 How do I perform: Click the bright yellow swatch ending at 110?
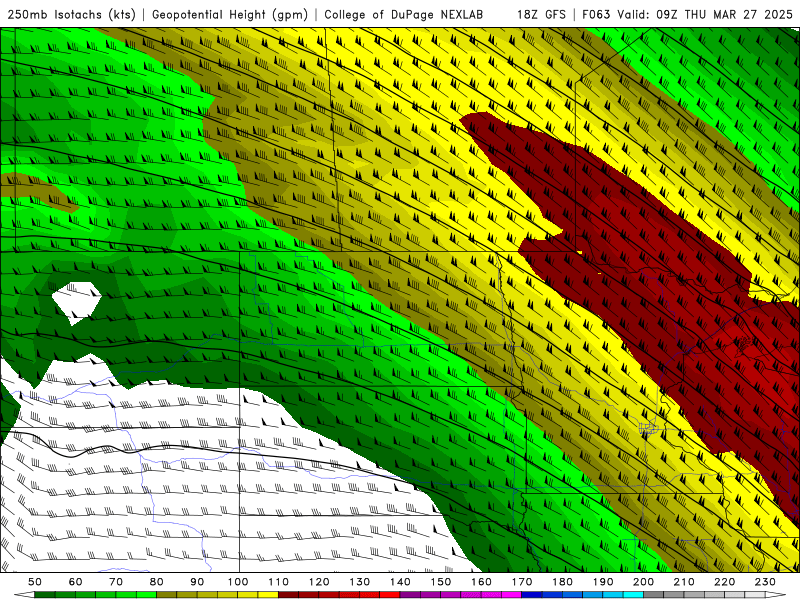tap(268, 595)
